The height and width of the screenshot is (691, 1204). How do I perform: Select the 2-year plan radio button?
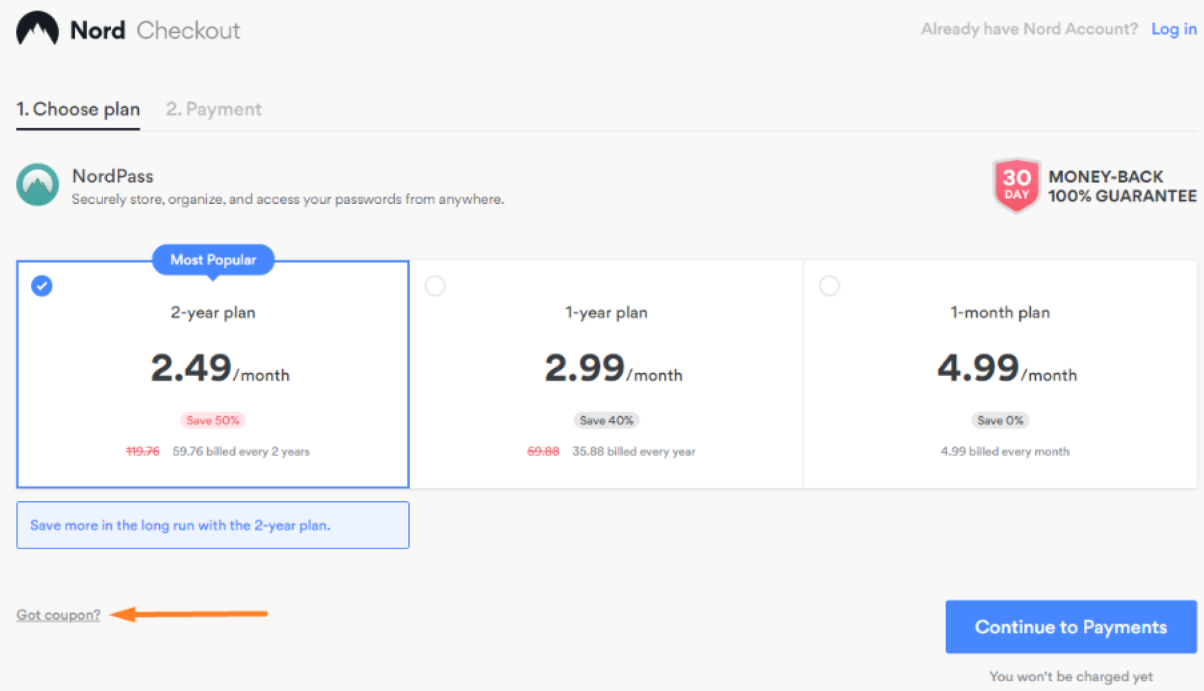click(x=42, y=286)
